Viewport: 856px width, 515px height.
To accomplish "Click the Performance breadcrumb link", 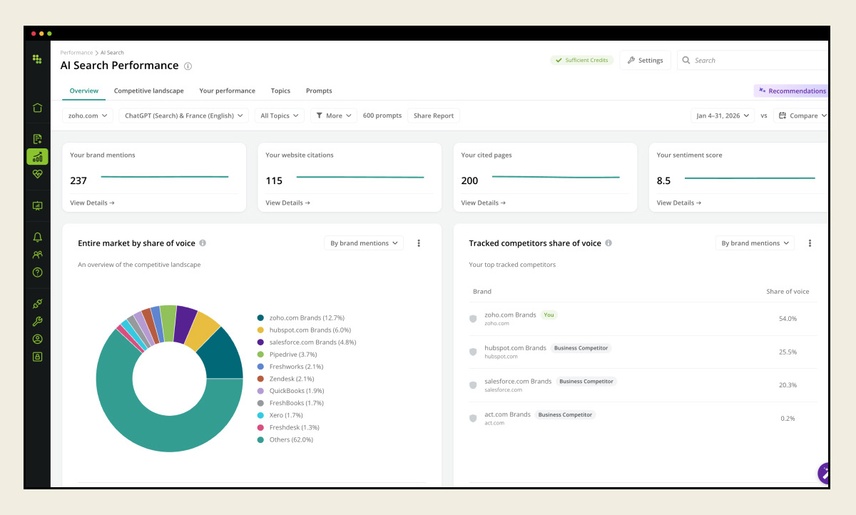I will pyautogui.click(x=76, y=52).
